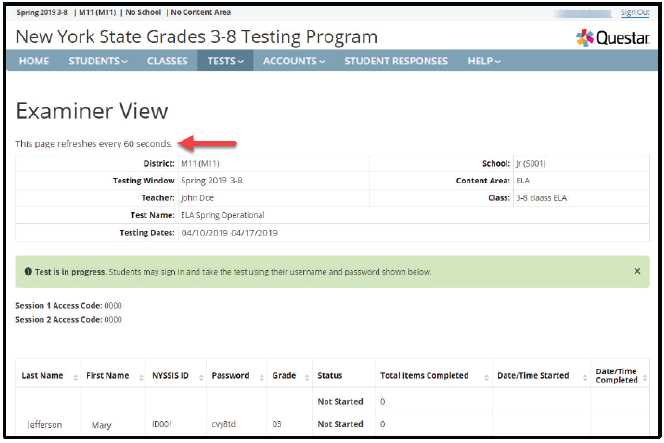Select Mary first name cell
Image resolution: width=664 pixels, height=443 pixels.
[102, 425]
